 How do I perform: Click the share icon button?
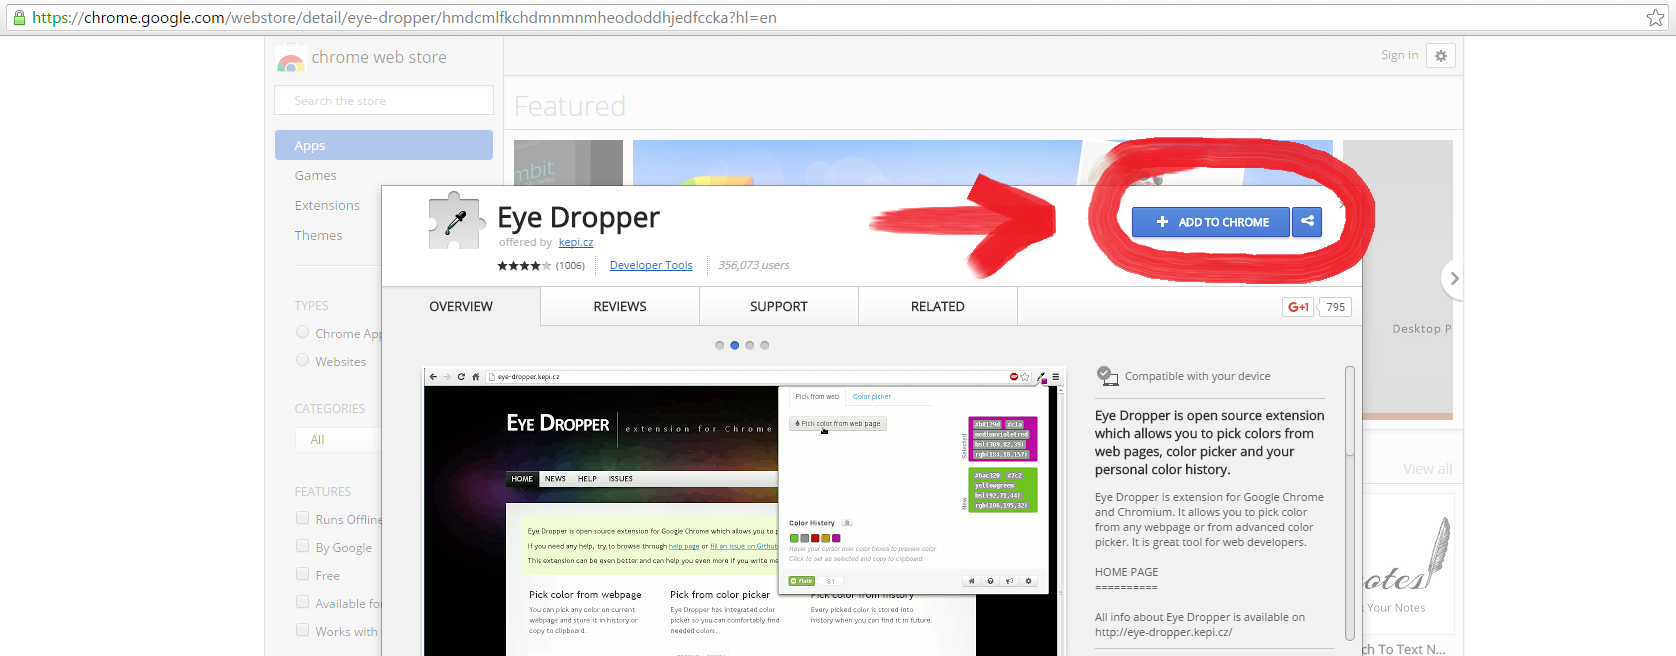point(1307,222)
